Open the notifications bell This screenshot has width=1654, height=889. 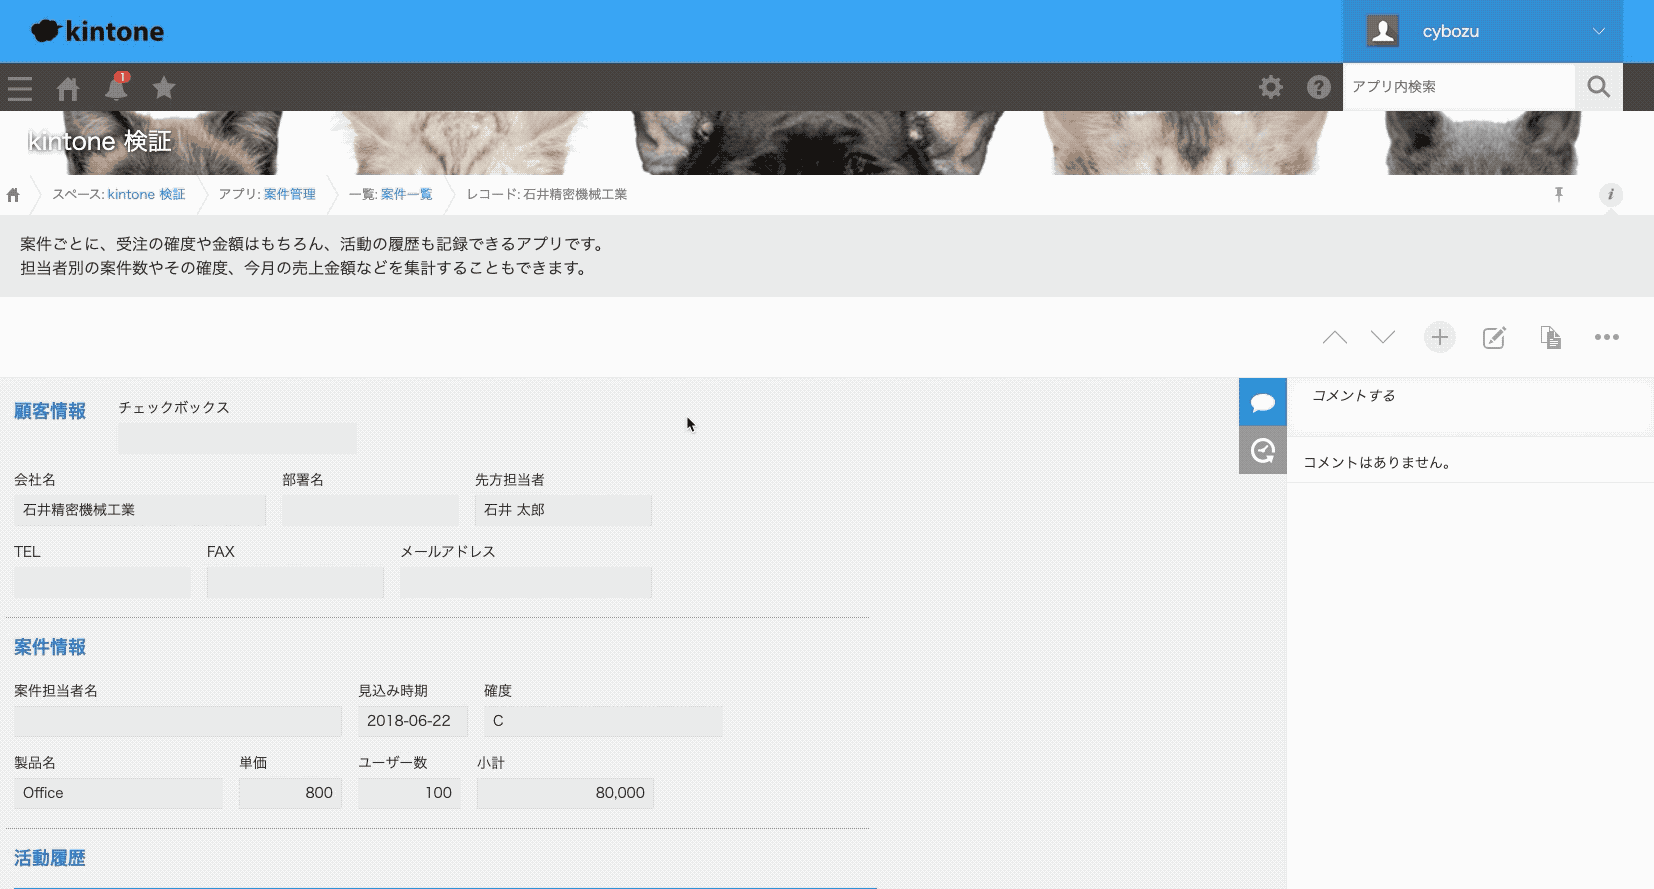[x=116, y=88]
